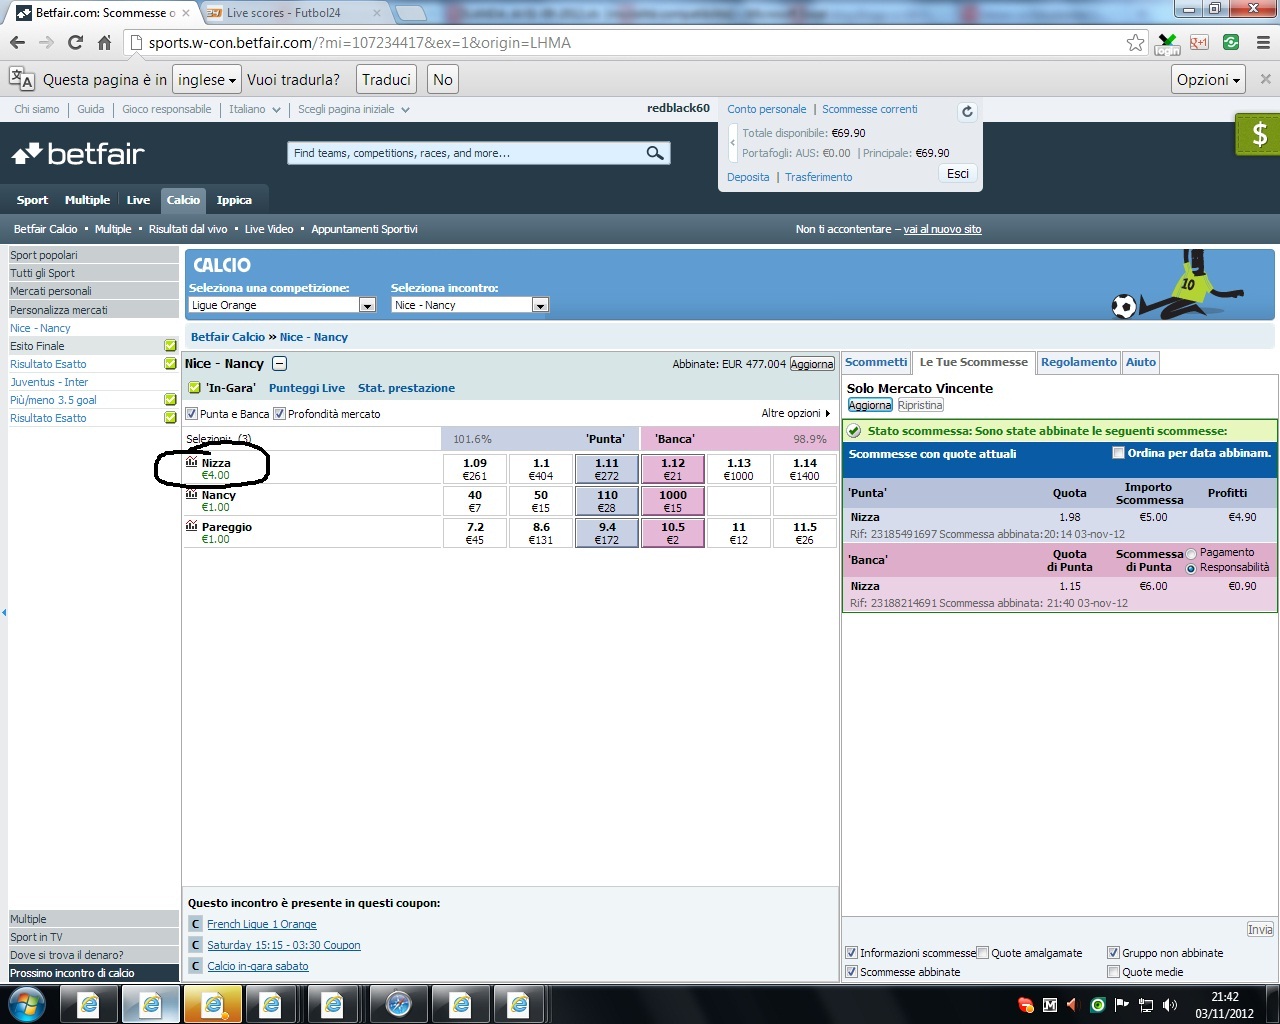Bookmark page with star icon
Image resolution: width=1280 pixels, height=1024 pixels.
(1135, 42)
